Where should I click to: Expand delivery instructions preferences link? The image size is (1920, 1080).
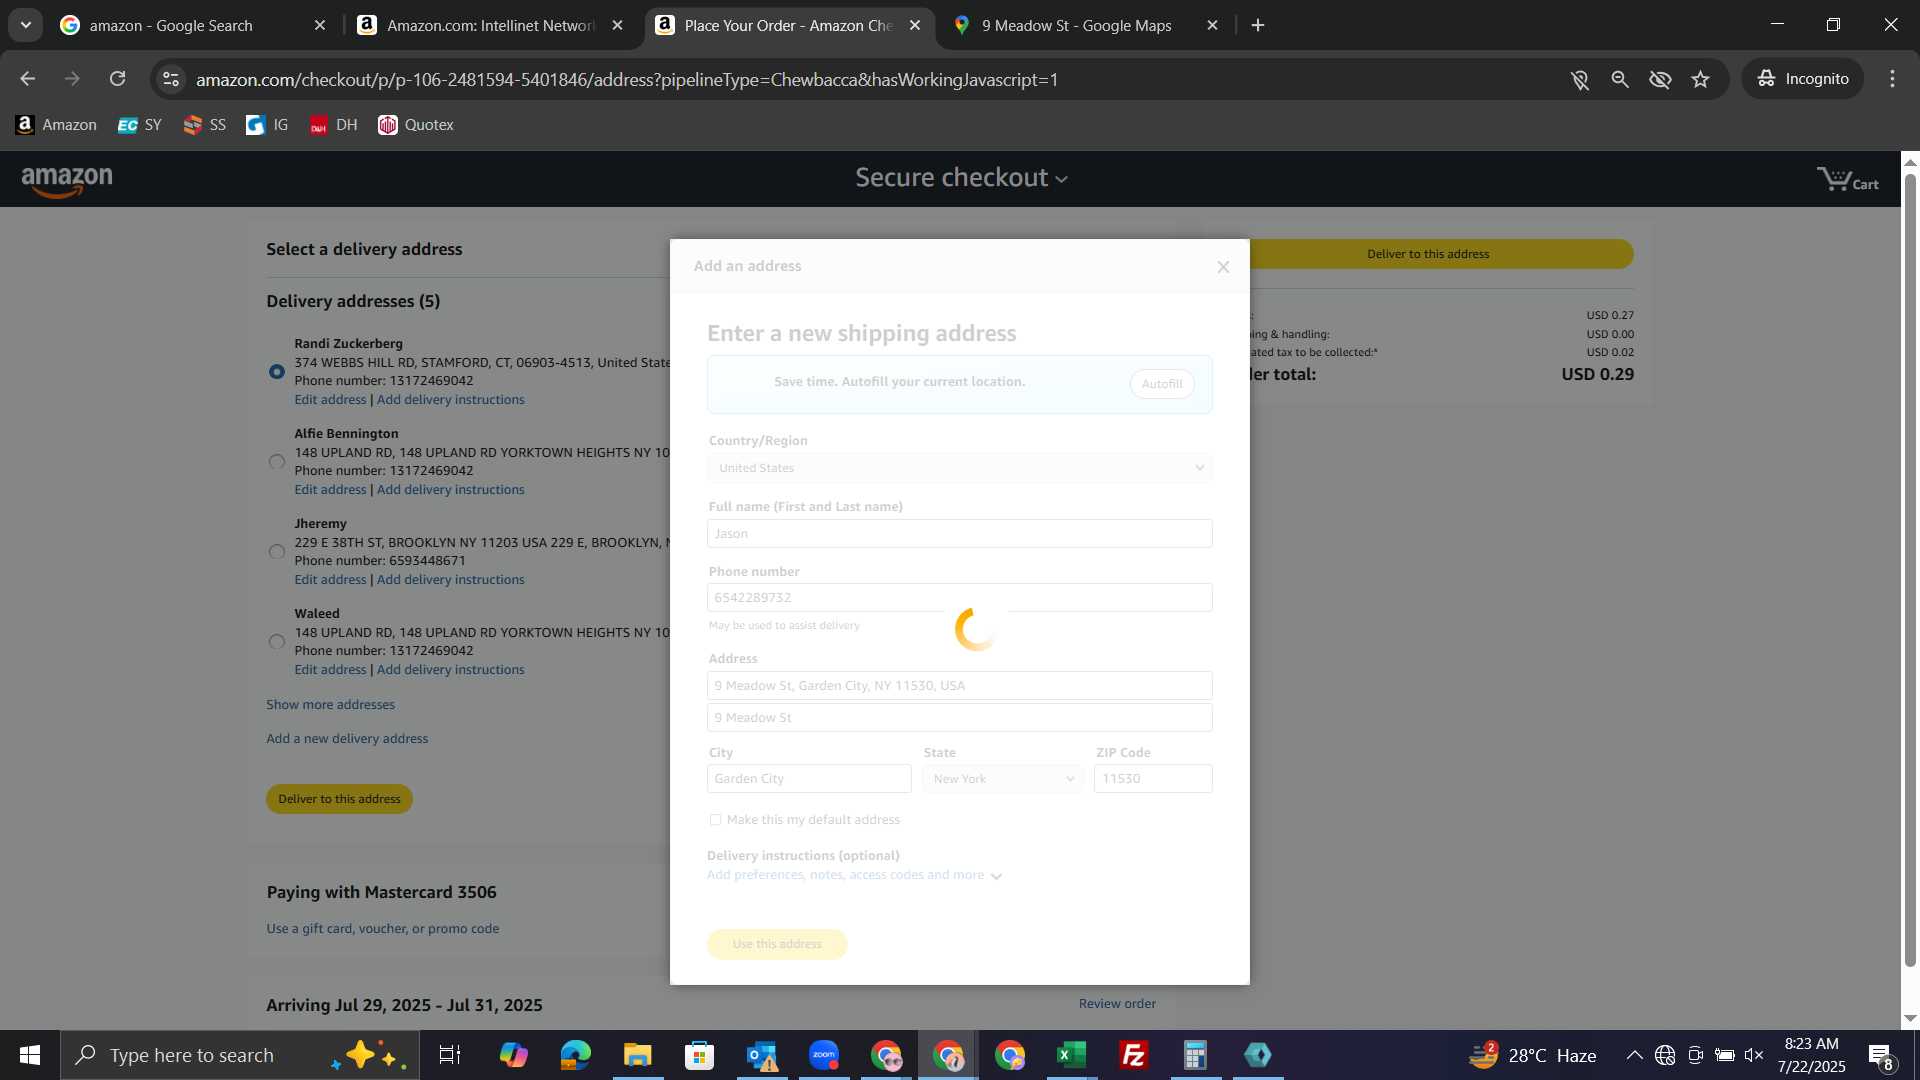point(854,875)
